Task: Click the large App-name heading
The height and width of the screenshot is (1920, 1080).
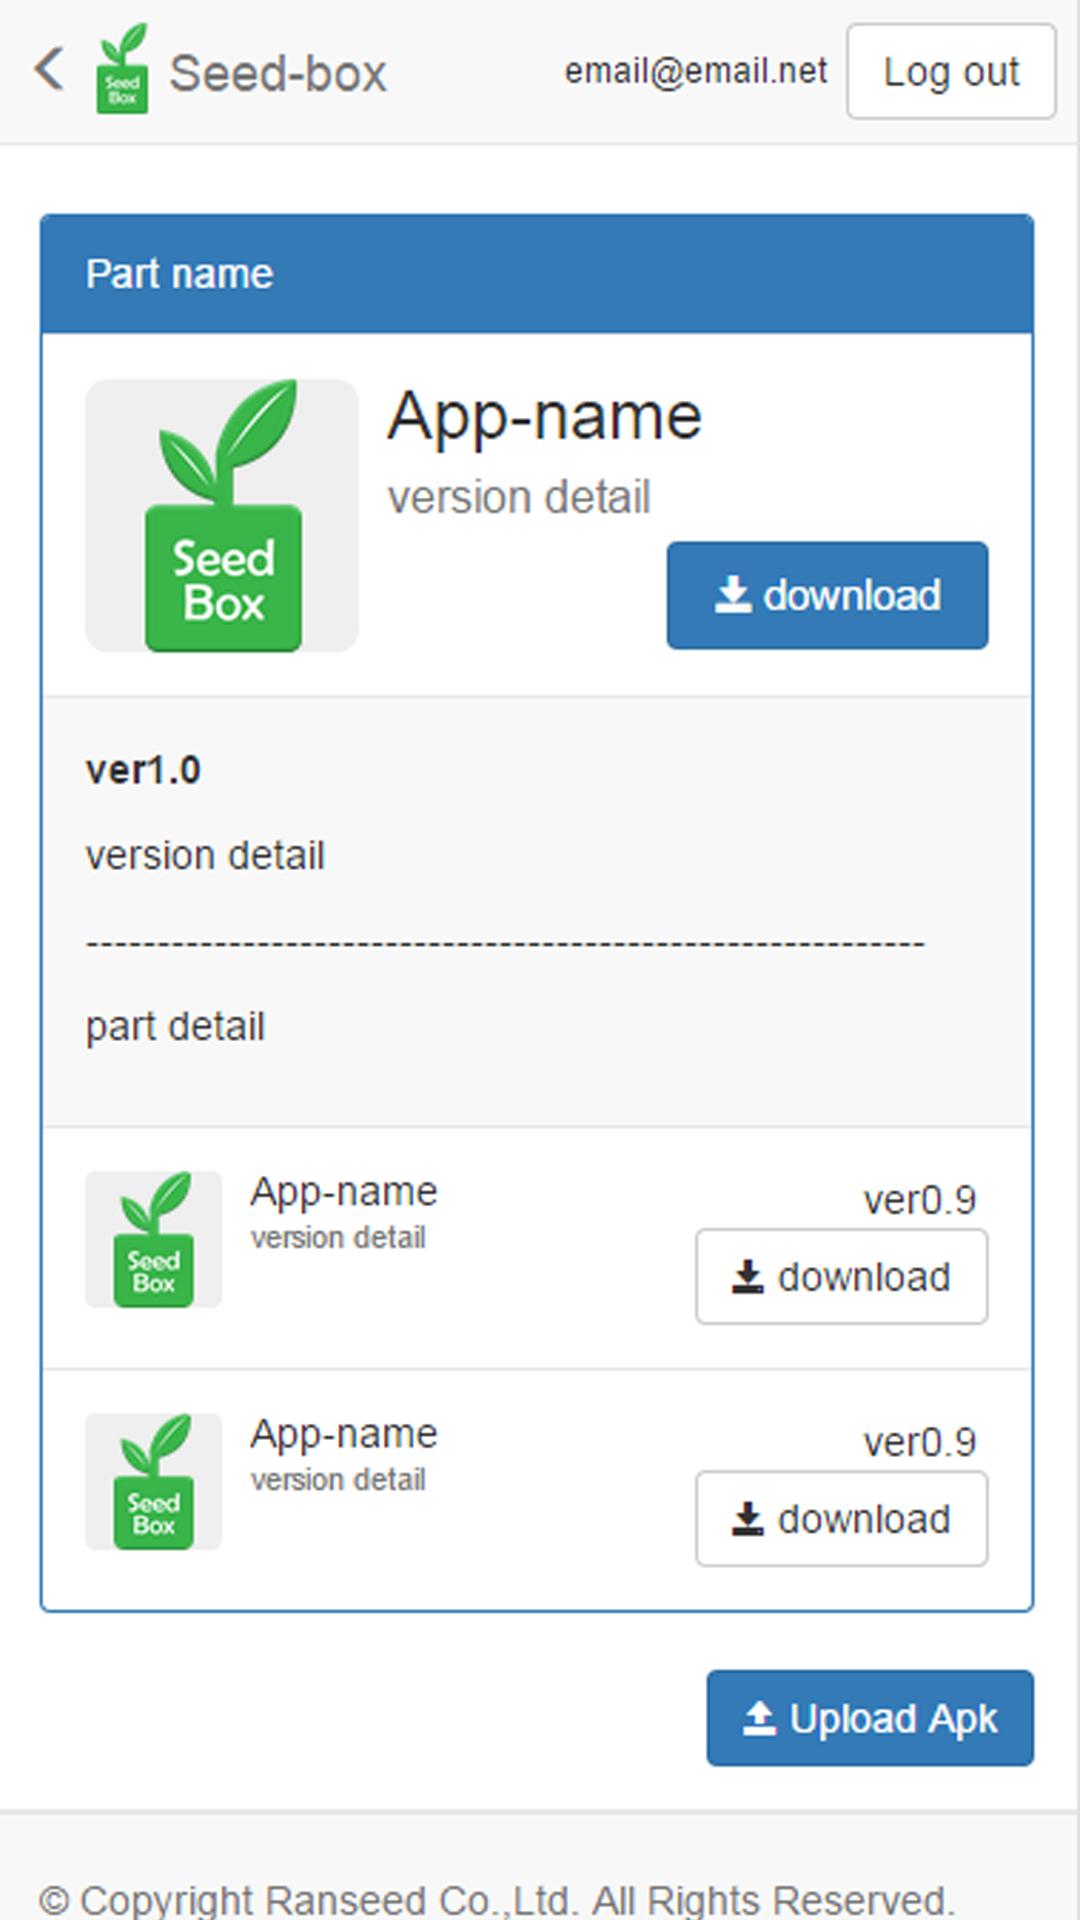Action: (545, 416)
